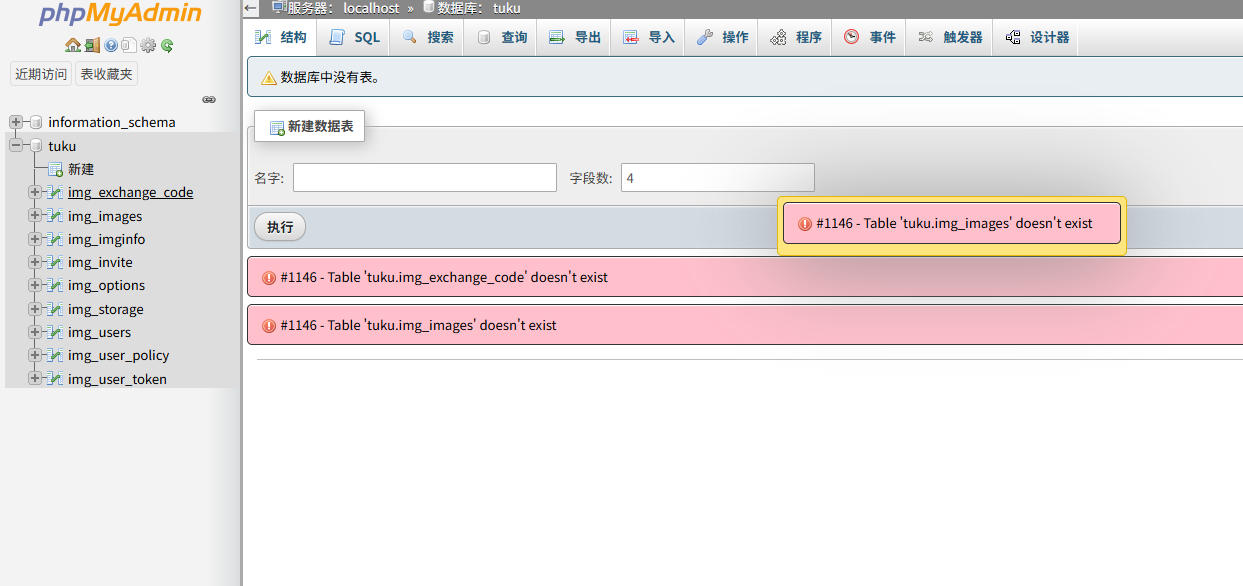Click the information_schema database icon

click(x=37, y=122)
